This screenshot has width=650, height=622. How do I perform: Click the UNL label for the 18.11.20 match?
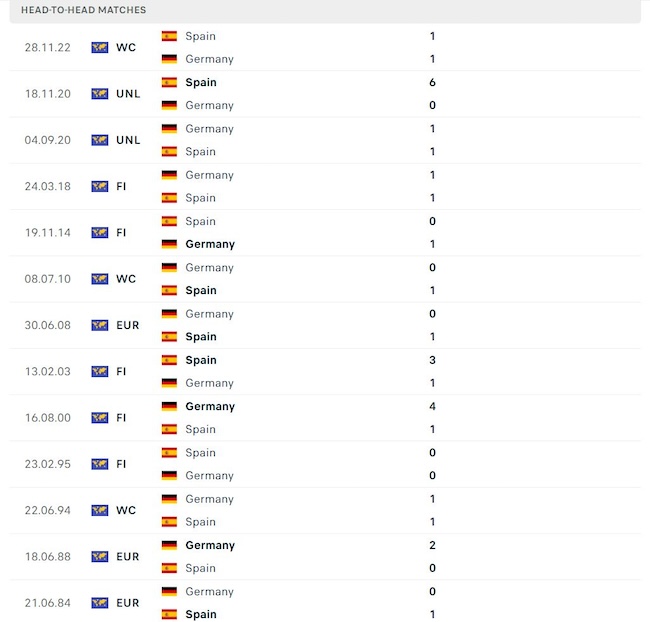click(x=128, y=94)
